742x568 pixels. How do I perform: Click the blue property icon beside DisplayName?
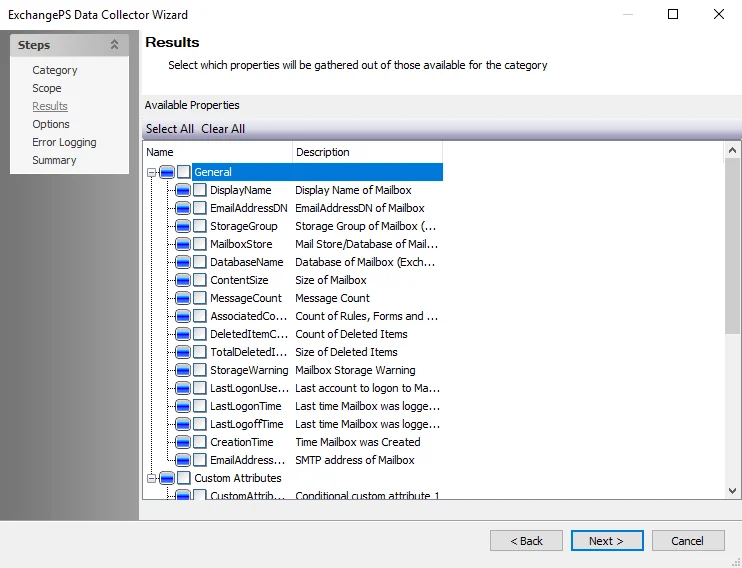pos(183,190)
